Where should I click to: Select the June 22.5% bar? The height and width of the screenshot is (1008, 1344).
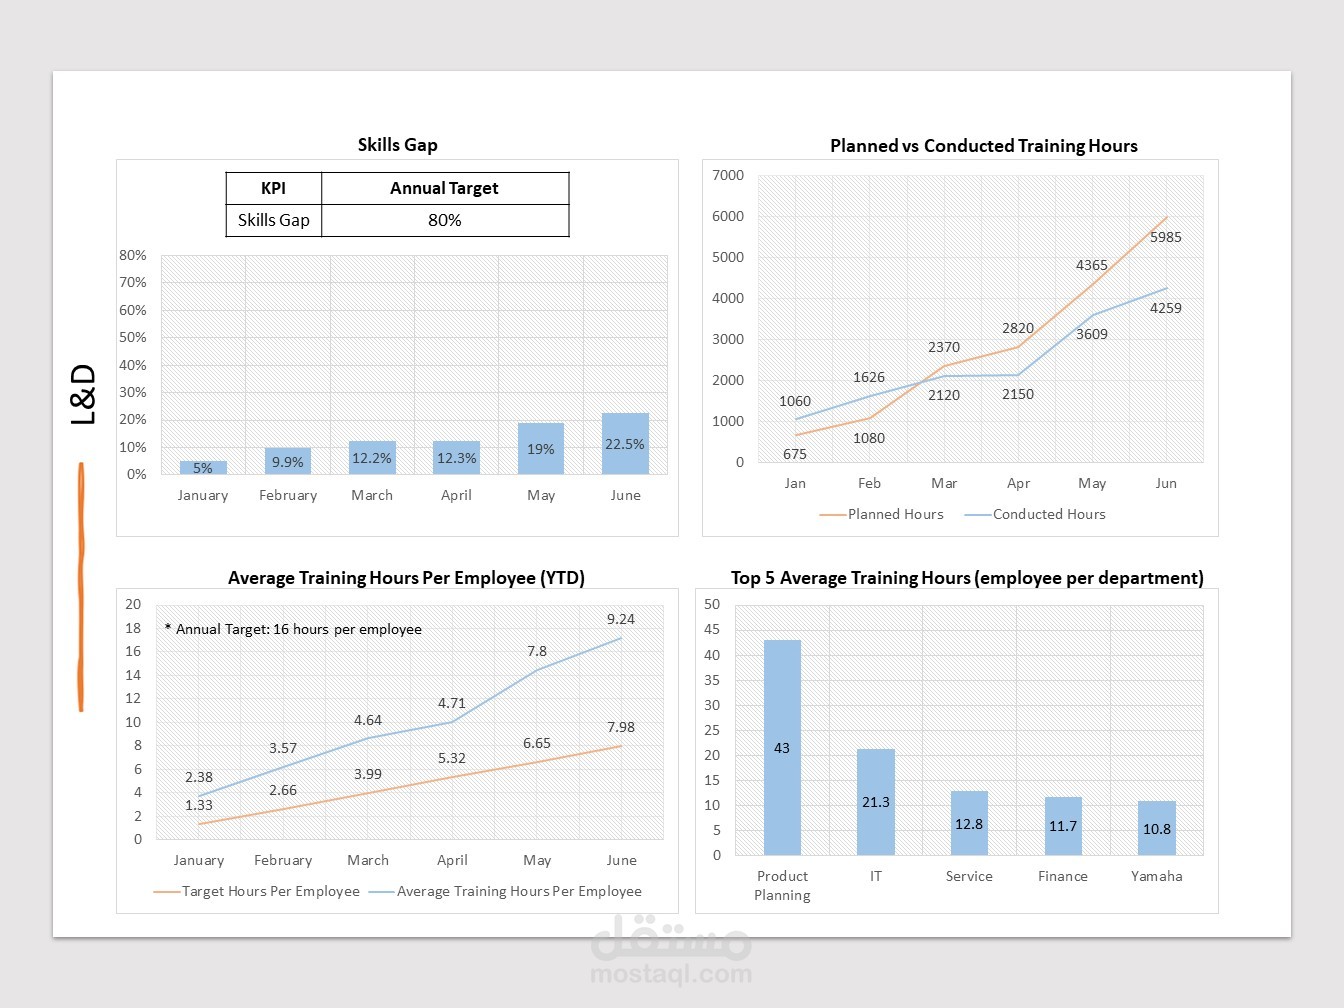(x=625, y=443)
